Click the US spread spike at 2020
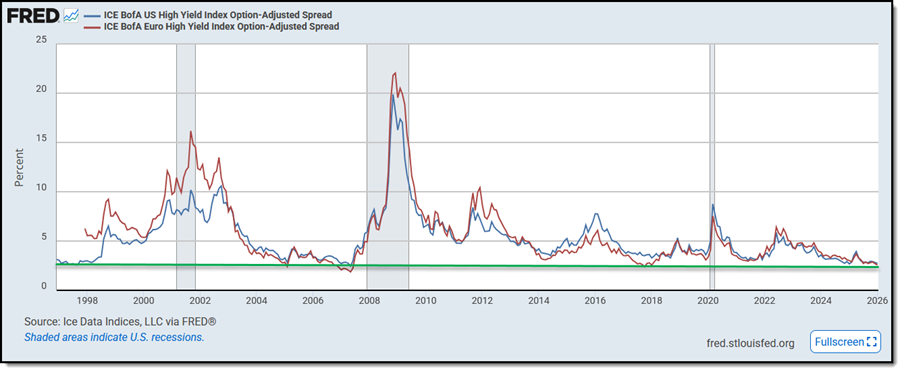This screenshot has width=902, height=372. click(x=713, y=205)
